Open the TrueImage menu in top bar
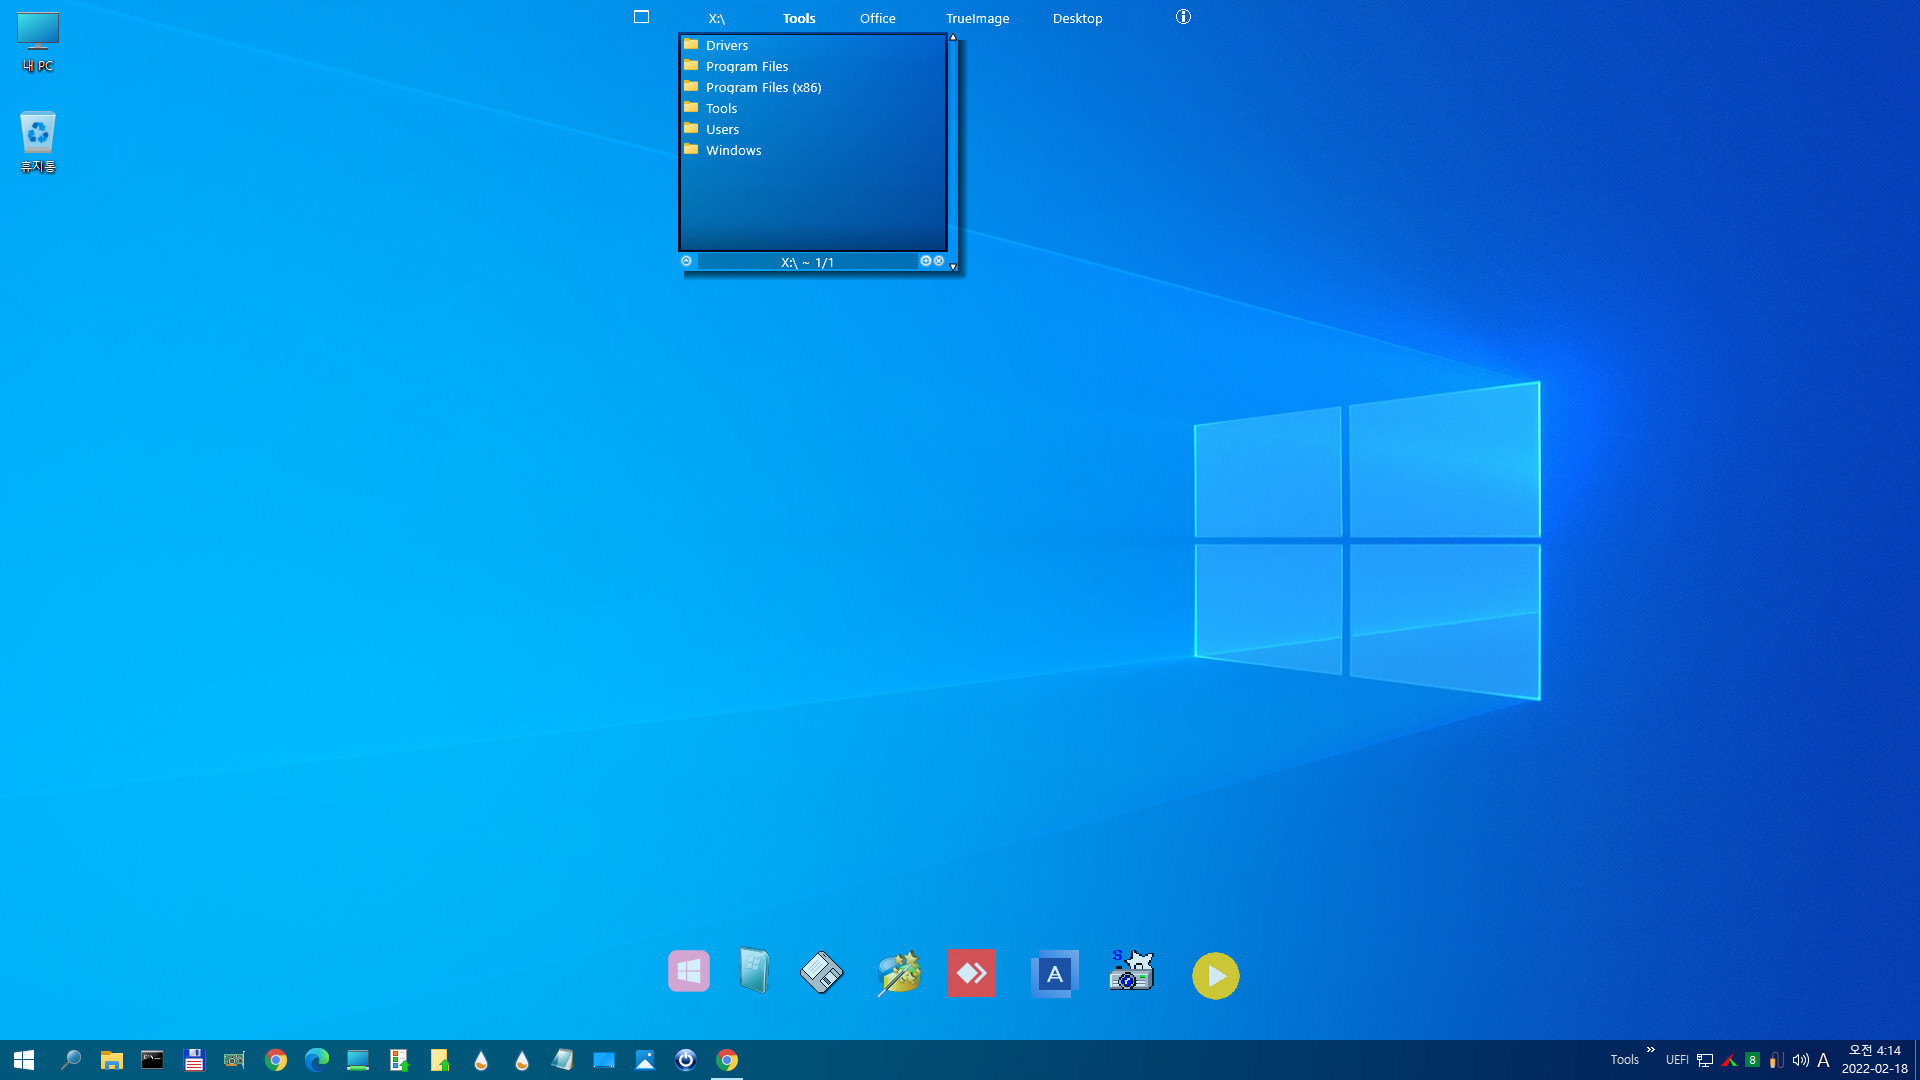 pyautogui.click(x=978, y=18)
